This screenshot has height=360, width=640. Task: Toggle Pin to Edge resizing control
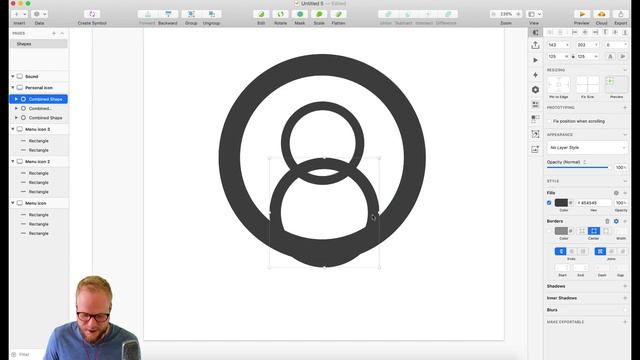coord(558,85)
